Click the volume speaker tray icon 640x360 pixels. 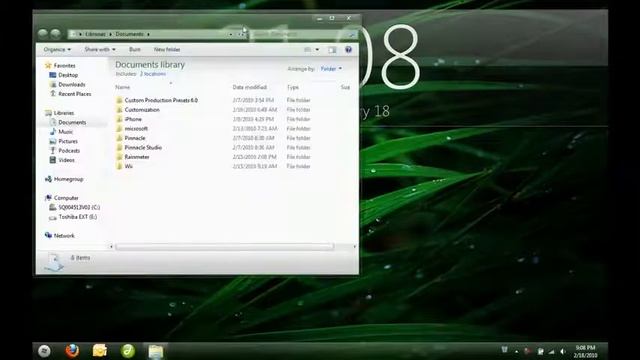(563, 351)
